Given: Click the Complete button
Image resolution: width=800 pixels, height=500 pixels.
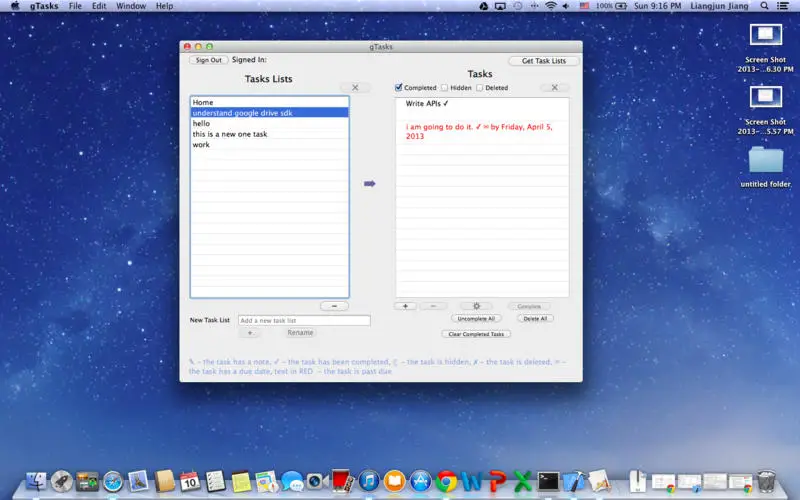Looking at the screenshot, I should (529, 306).
